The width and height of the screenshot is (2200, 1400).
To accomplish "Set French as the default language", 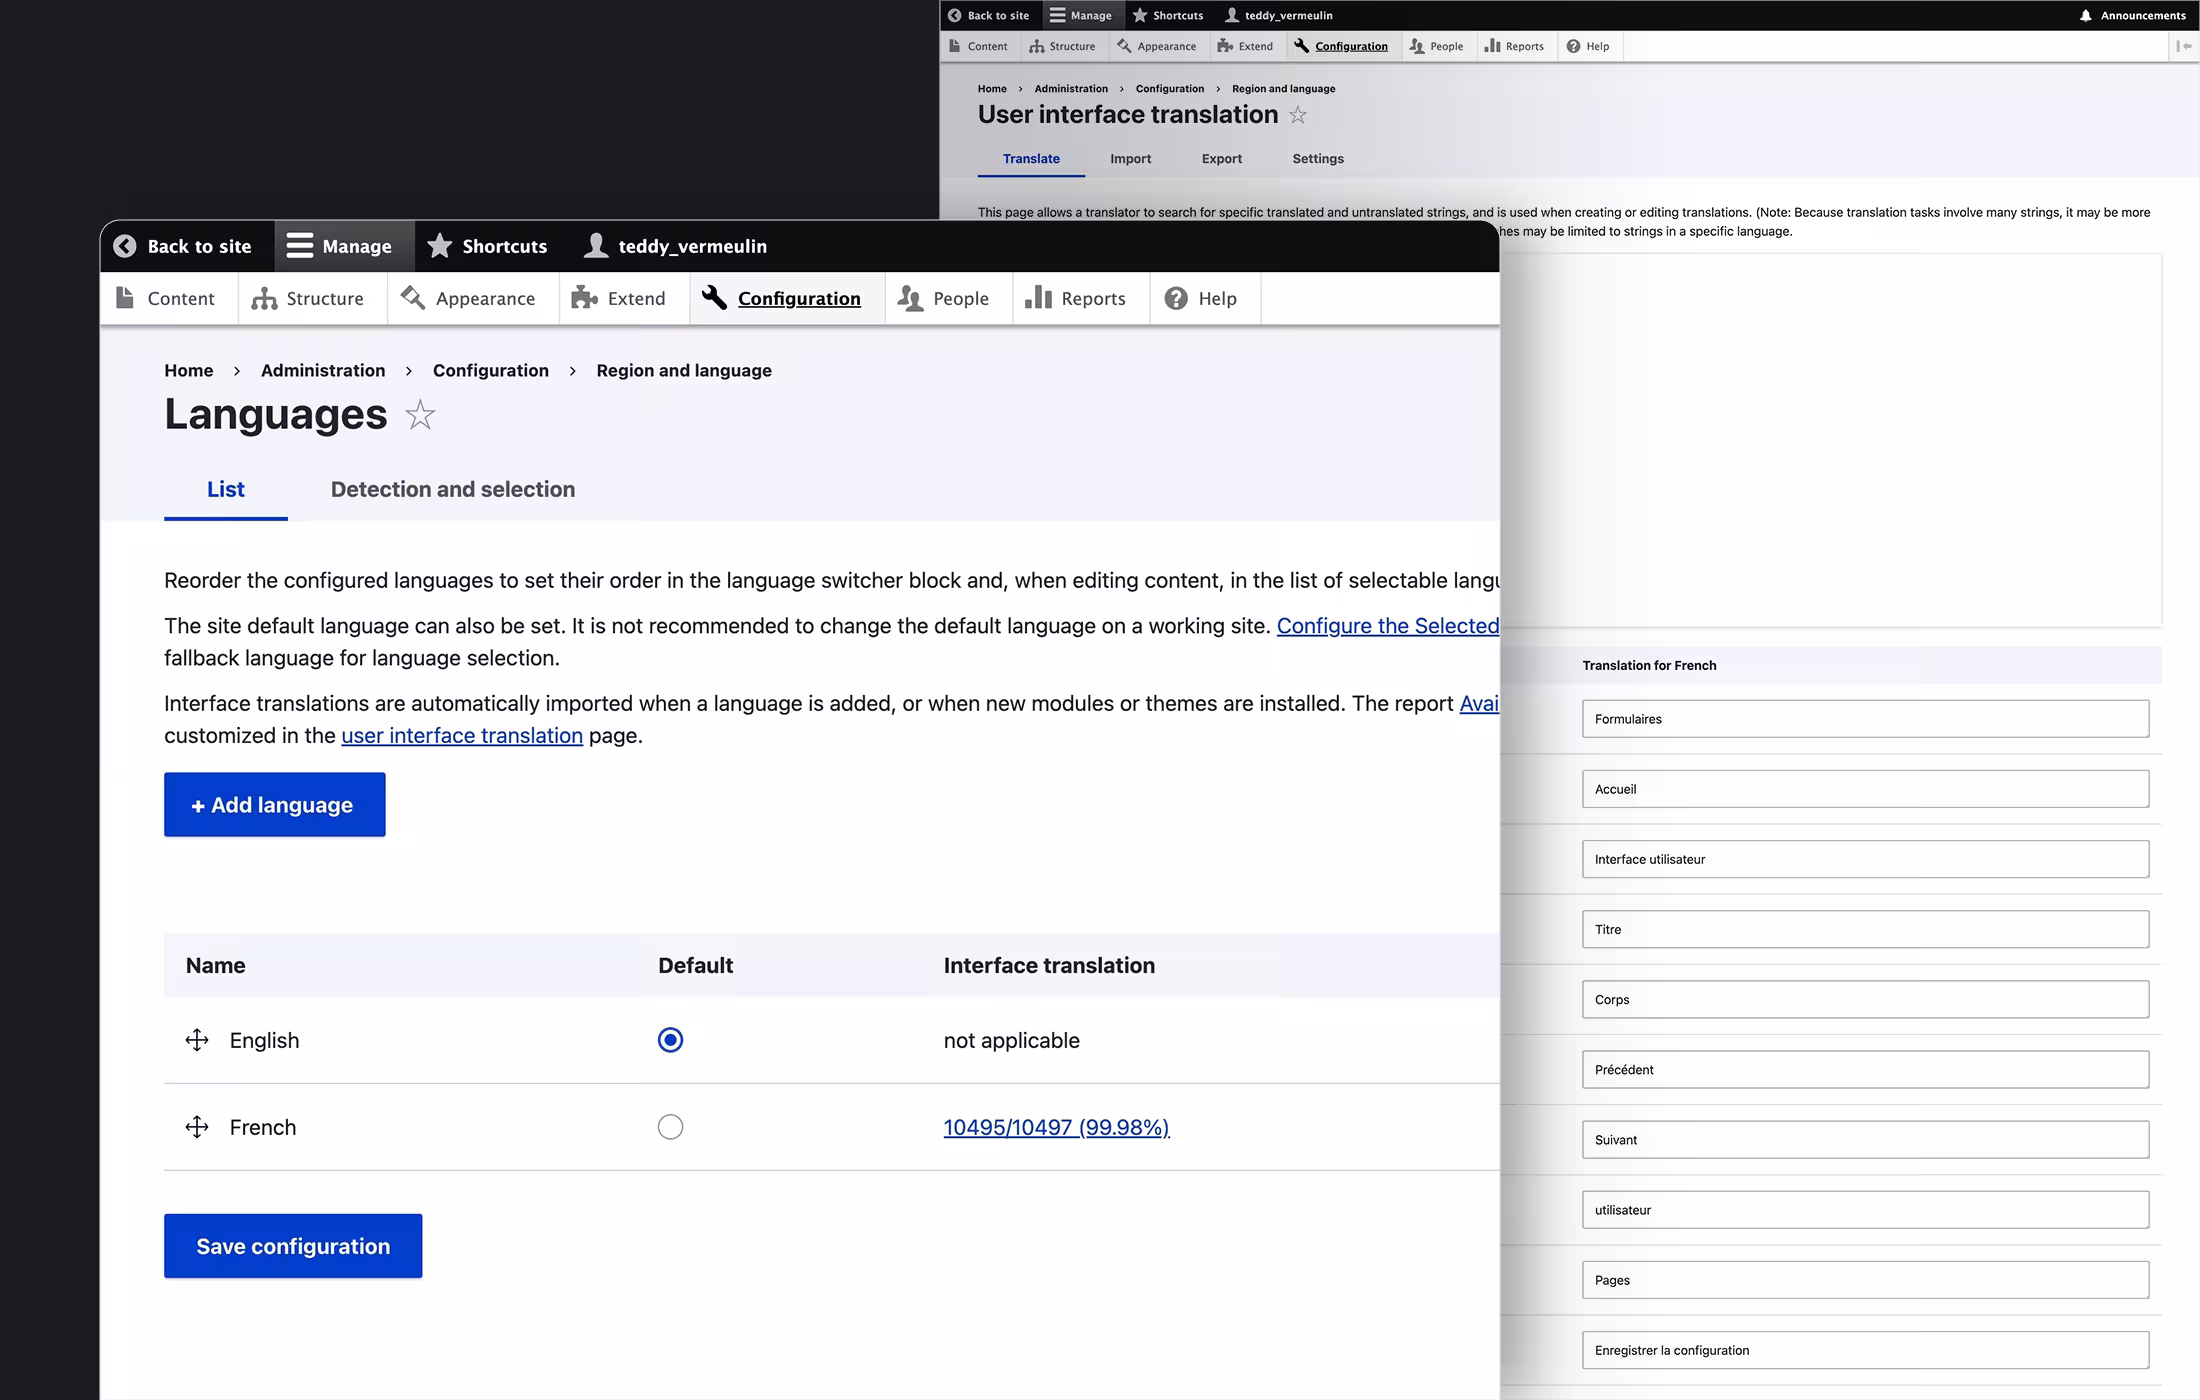I will [670, 1127].
